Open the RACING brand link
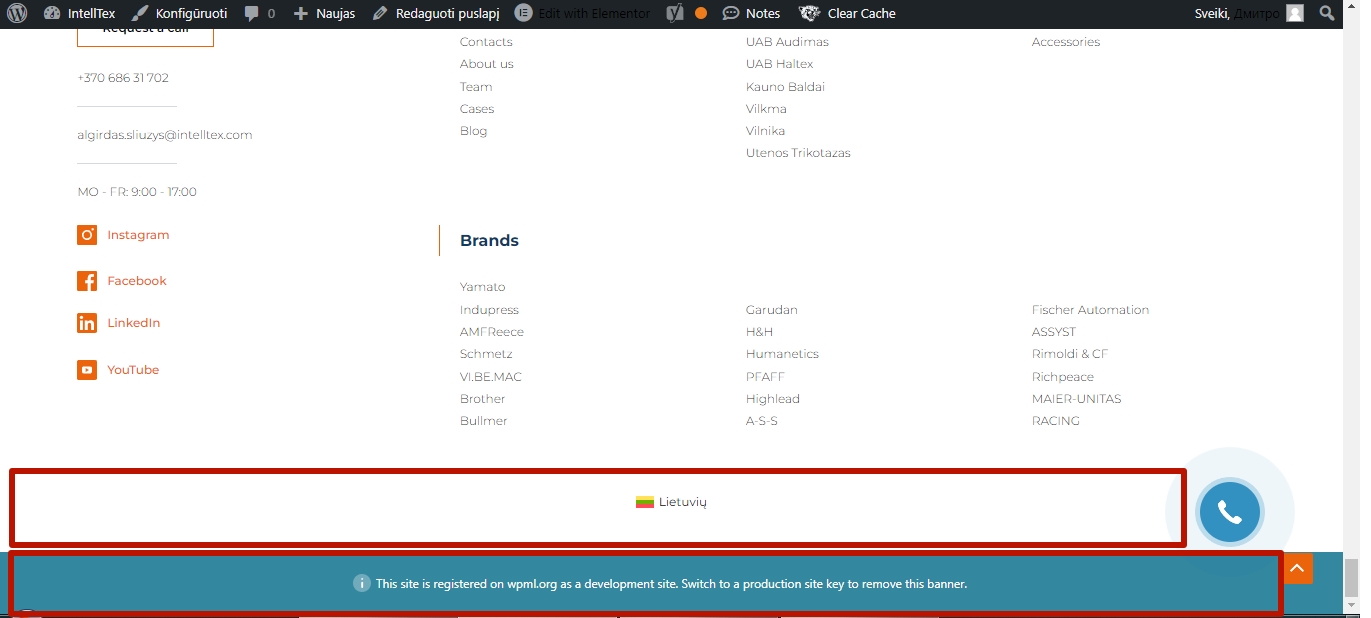The image size is (1371, 618). pos(1056,421)
